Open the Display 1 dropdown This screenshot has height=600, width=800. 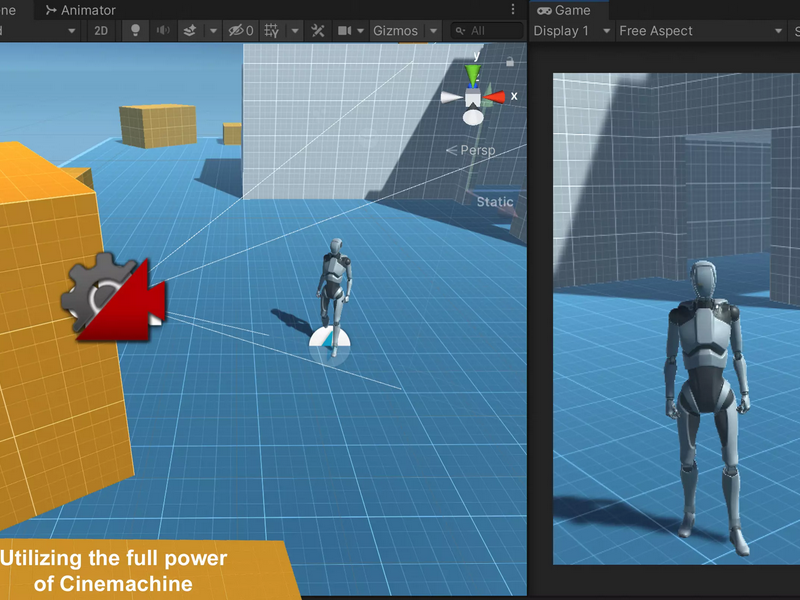click(x=571, y=31)
